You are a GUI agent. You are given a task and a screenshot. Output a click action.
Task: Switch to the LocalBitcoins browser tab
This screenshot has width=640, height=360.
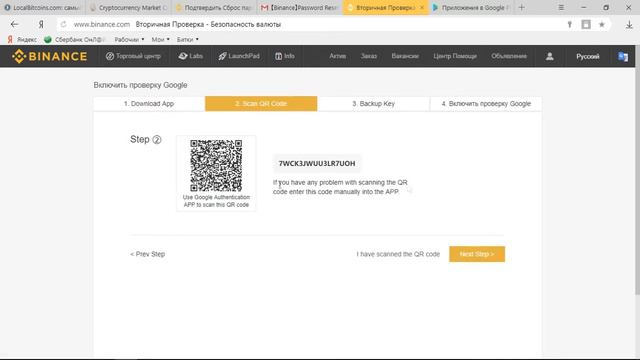[x=42, y=7]
